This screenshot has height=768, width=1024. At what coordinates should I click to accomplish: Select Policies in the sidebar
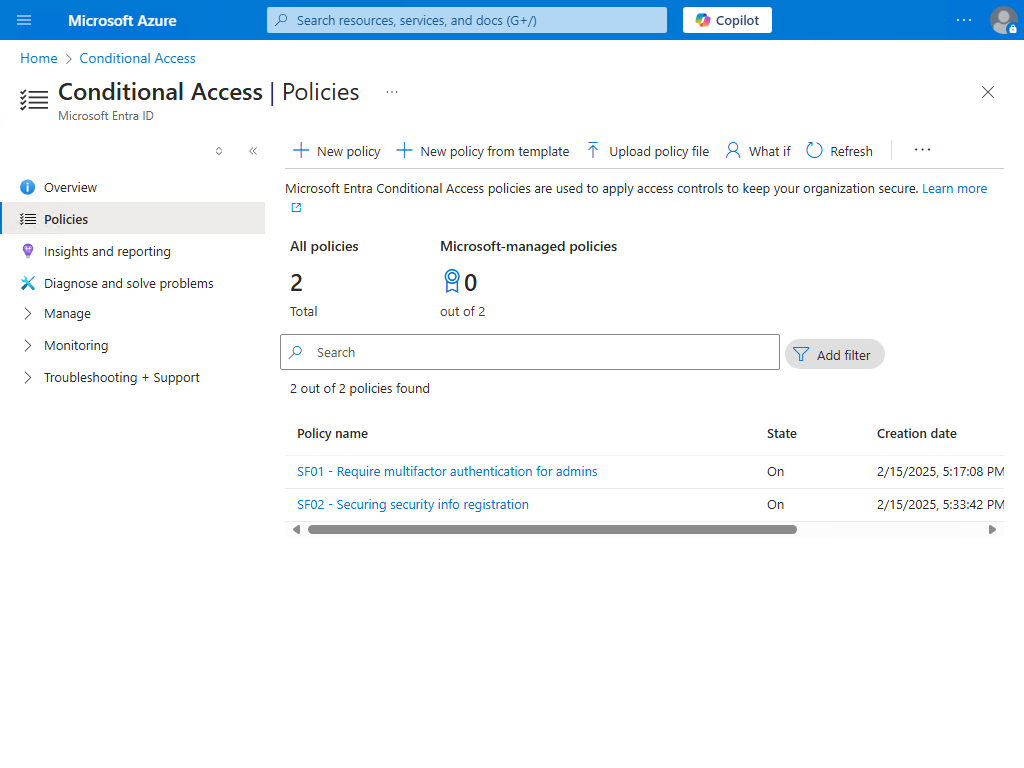point(133,219)
